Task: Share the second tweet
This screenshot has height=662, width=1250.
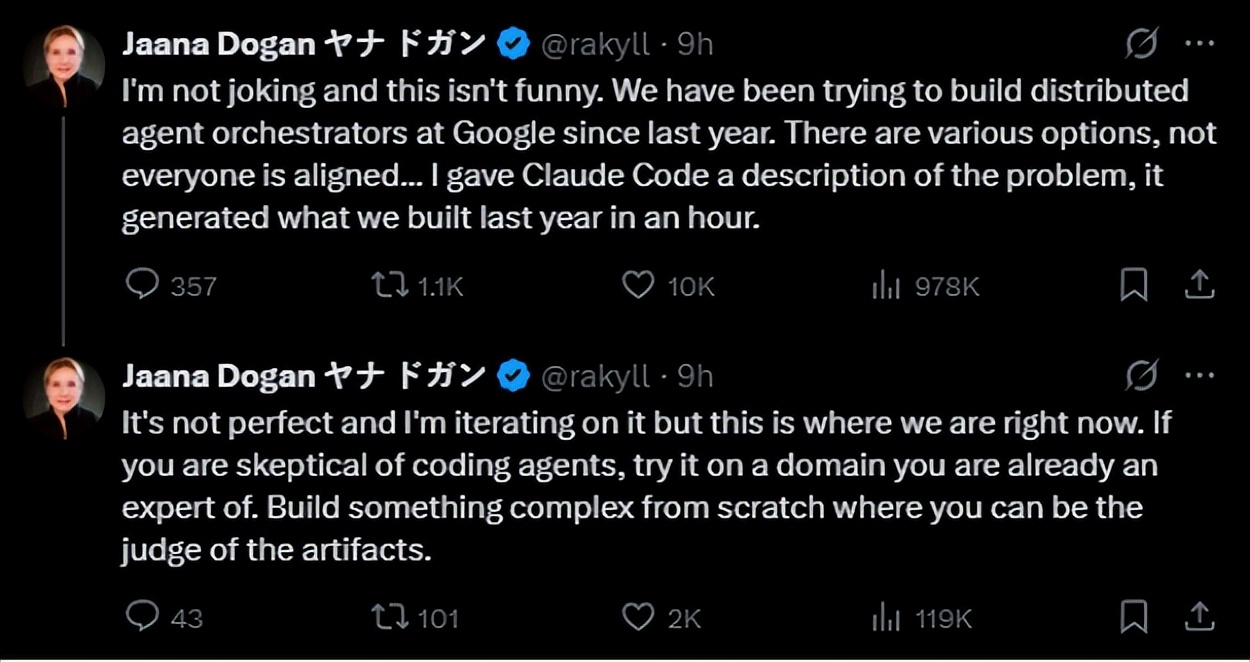Action: 1198,617
